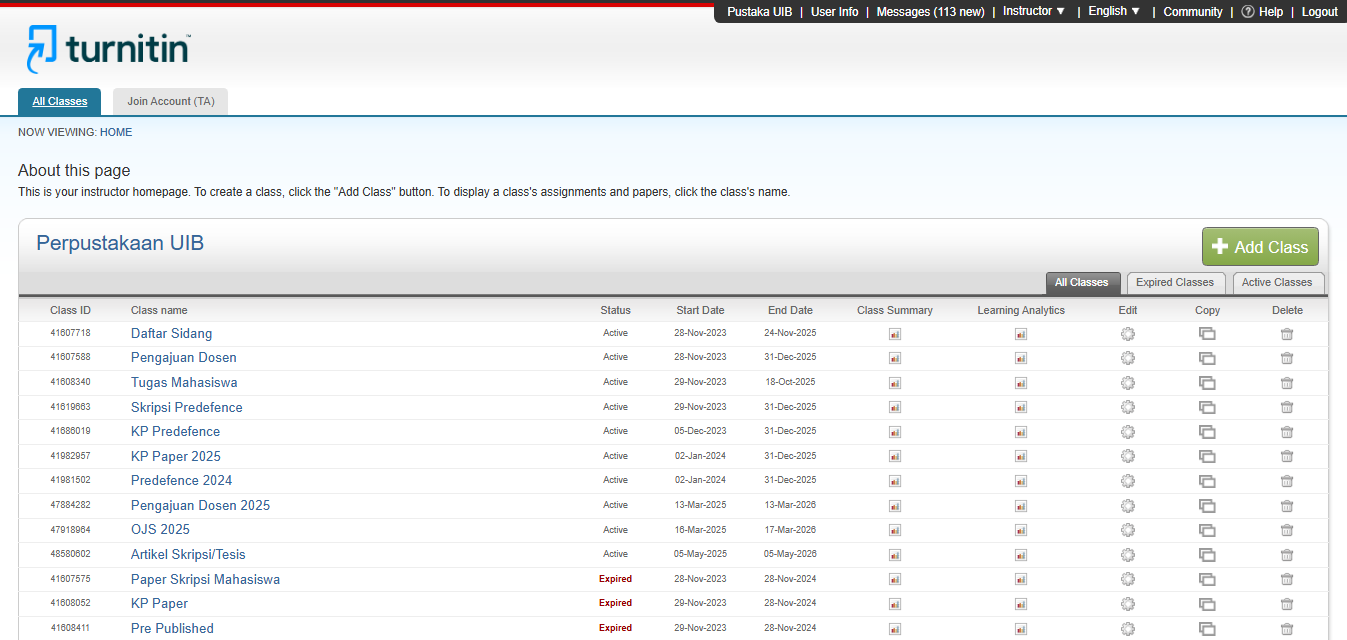
Task: Open User Info page
Action: tap(834, 12)
